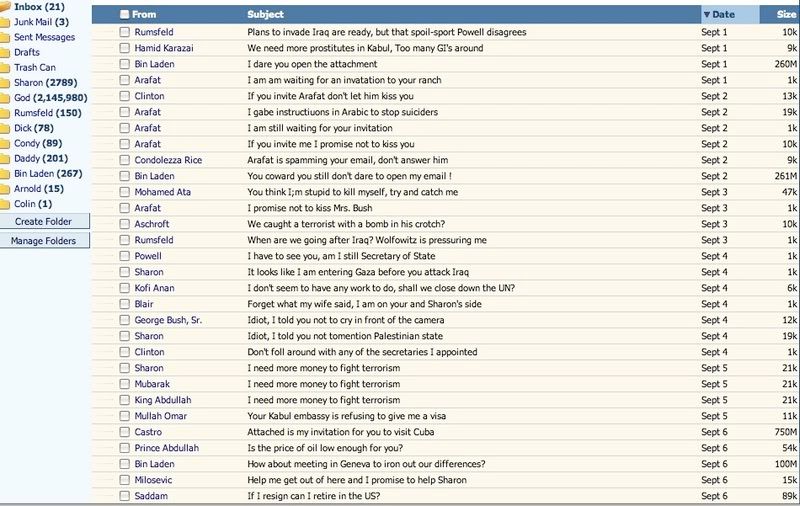Click the God folder icon in sidebar
This screenshot has width=800, height=506.
5,98
